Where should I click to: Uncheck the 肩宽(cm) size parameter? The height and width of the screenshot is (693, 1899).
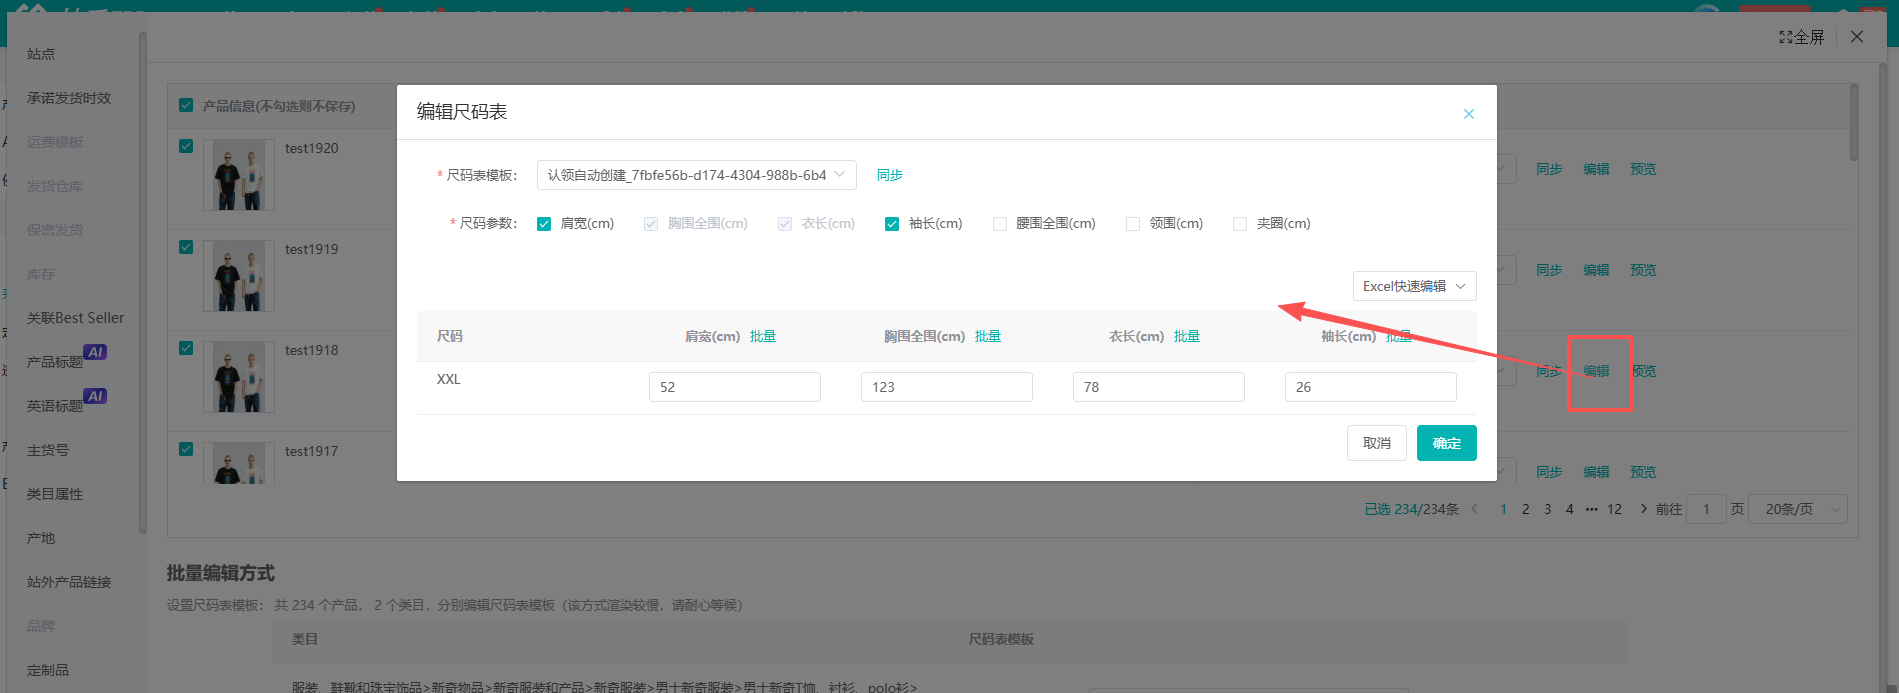(544, 224)
